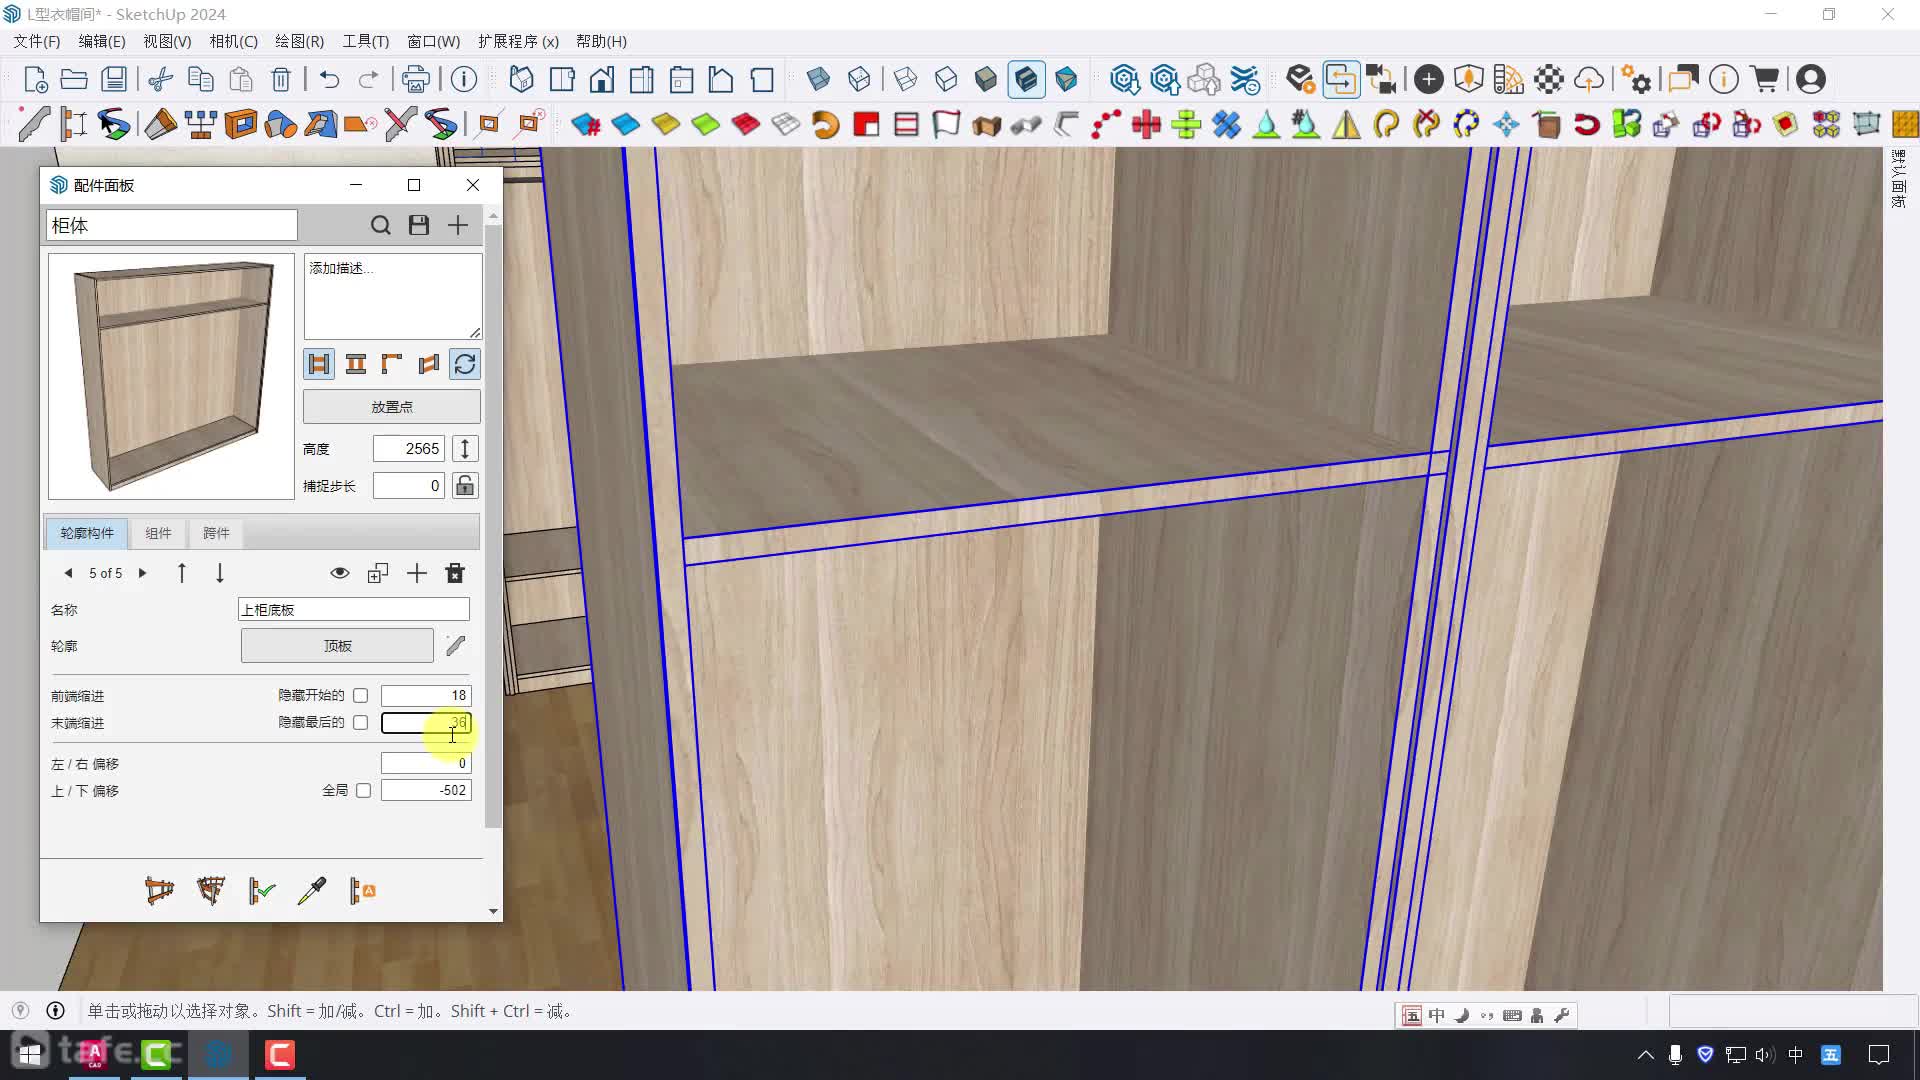Viewport: 1920px width, 1080px height.
Task: Toggle the second orange placement mode button
Action: tap(355, 364)
